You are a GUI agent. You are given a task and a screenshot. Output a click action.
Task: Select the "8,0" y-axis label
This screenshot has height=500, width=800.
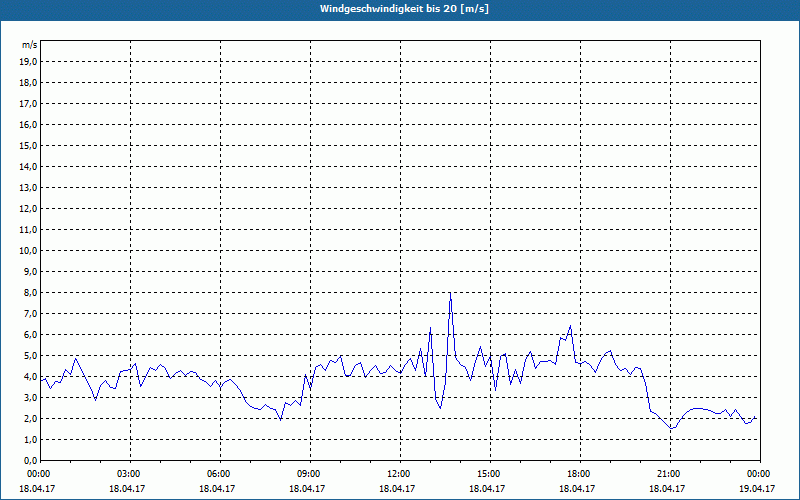tap(32, 292)
